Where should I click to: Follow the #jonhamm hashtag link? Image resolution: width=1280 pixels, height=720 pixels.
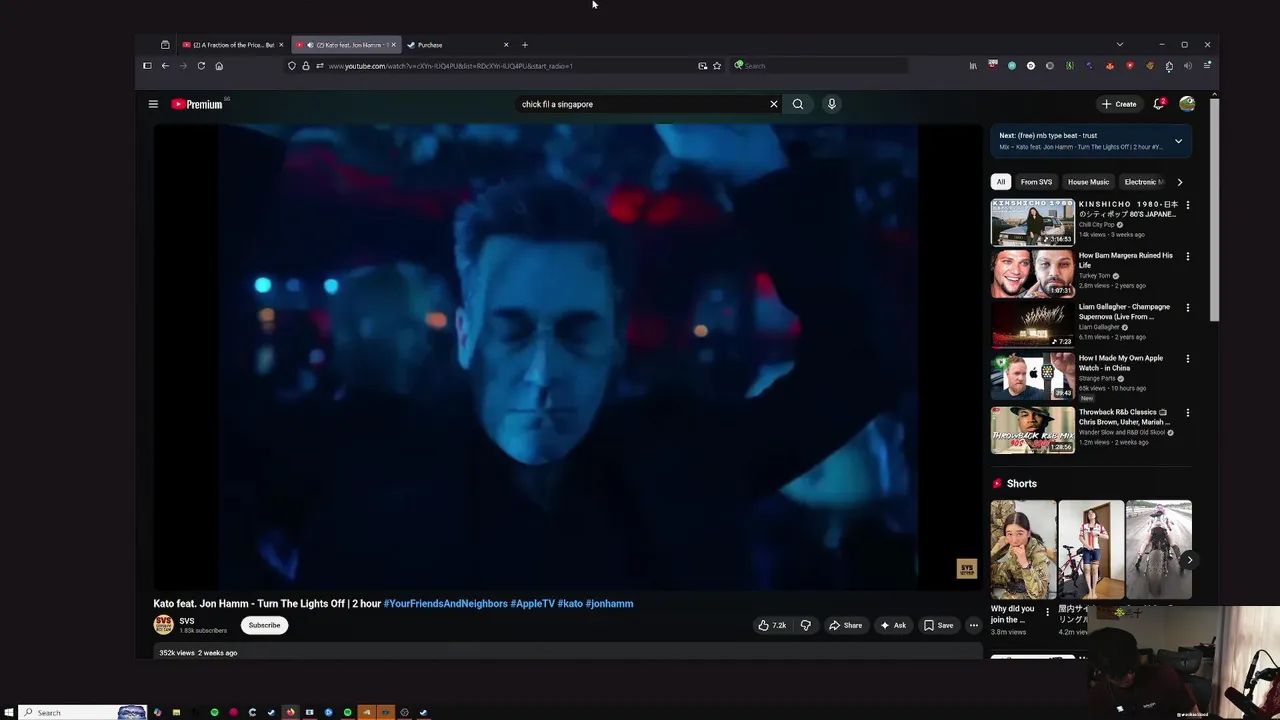[x=609, y=604]
